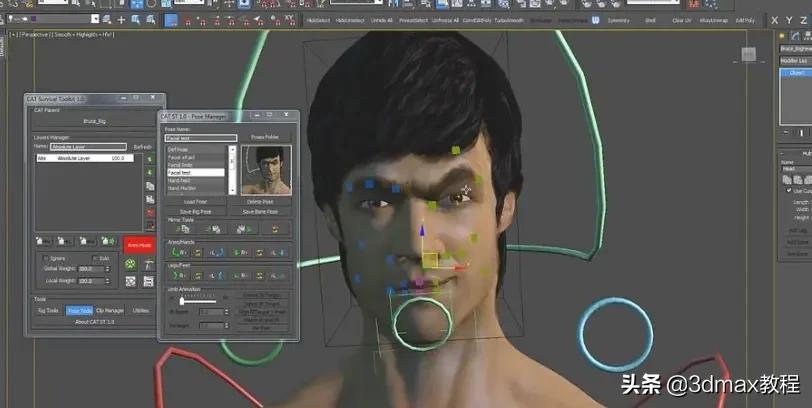Select the Absolute Layer row in layers list

pyautogui.click(x=84, y=158)
